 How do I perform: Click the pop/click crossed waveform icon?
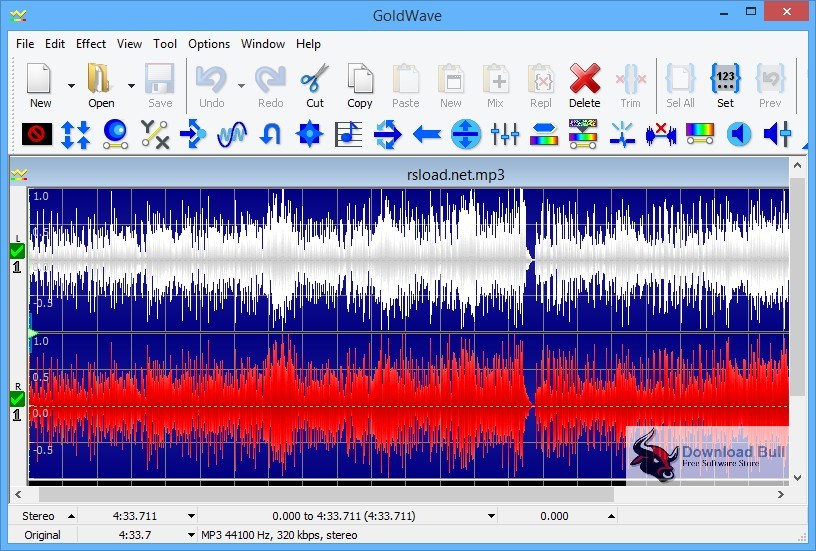[661, 134]
